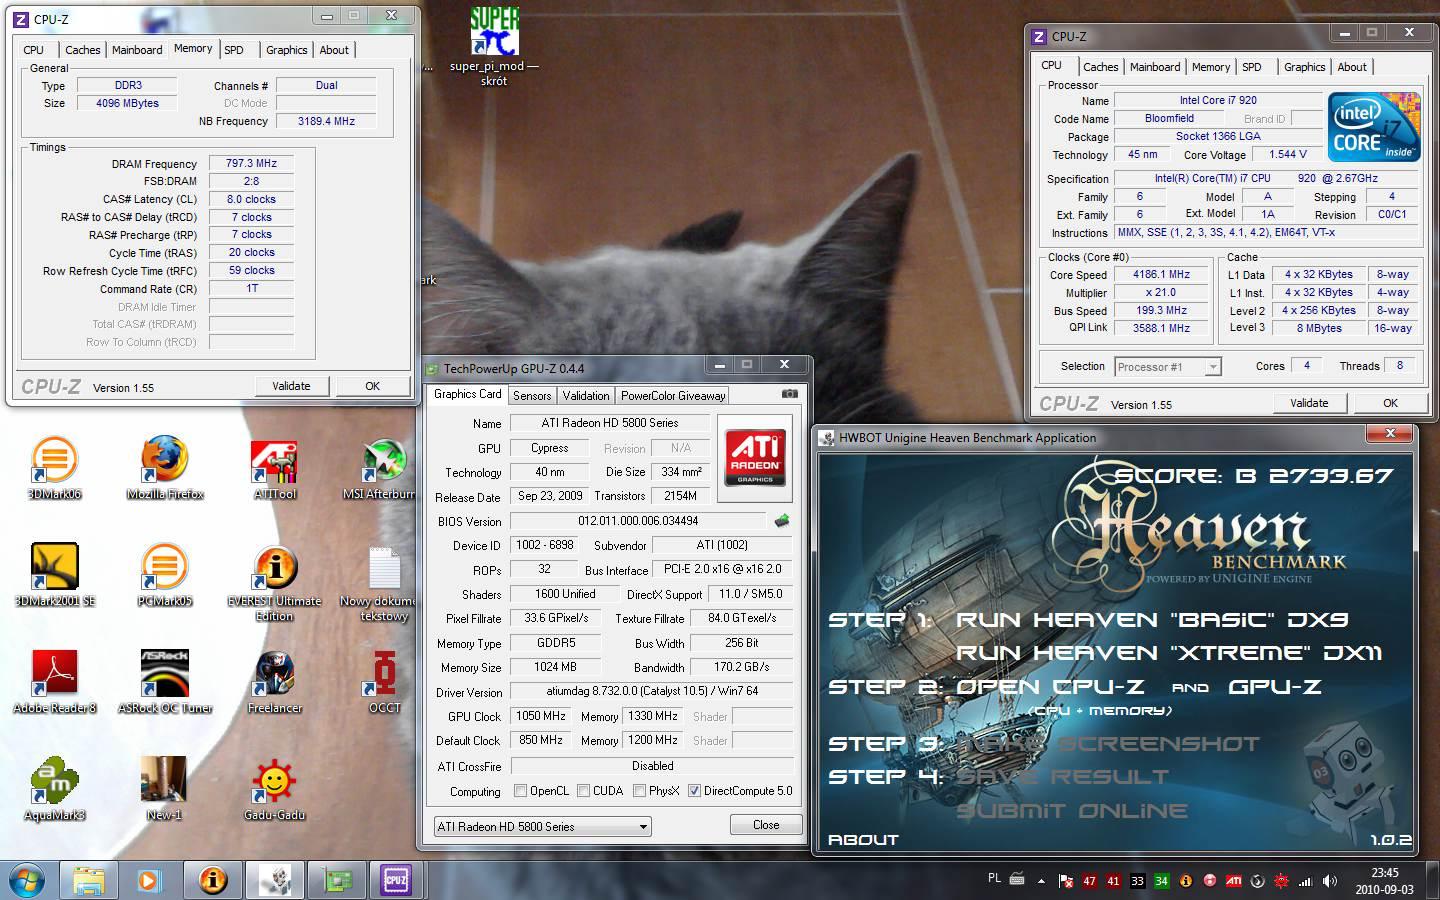
Task: Show hidden tray icons arrow
Action: click(1041, 881)
